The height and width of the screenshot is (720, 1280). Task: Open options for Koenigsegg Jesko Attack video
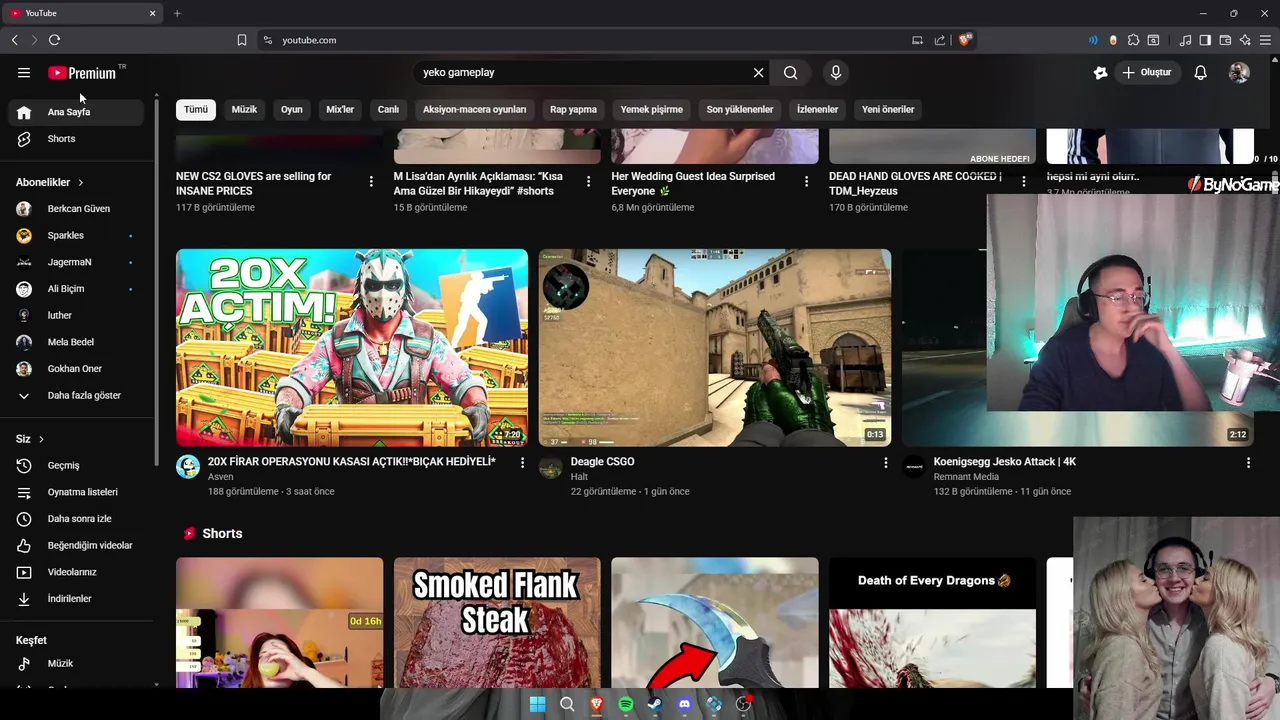click(1248, 463)
